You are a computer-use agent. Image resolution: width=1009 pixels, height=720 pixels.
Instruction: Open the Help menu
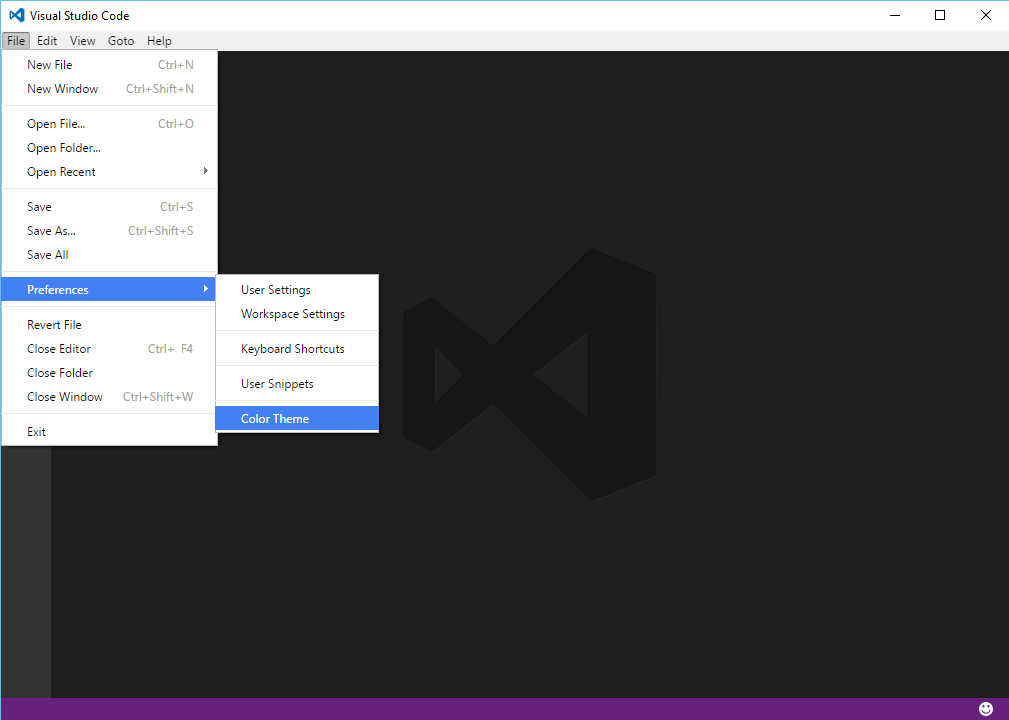coord(159,41)
